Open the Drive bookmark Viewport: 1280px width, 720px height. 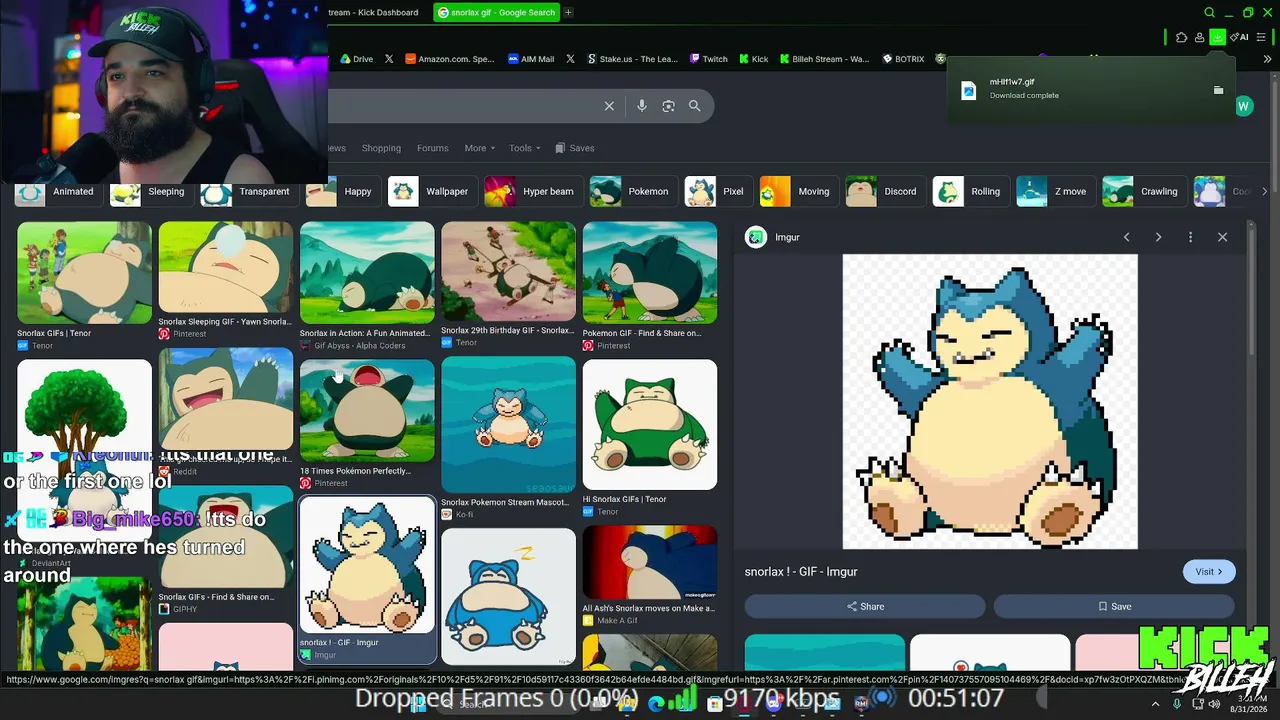356,59
